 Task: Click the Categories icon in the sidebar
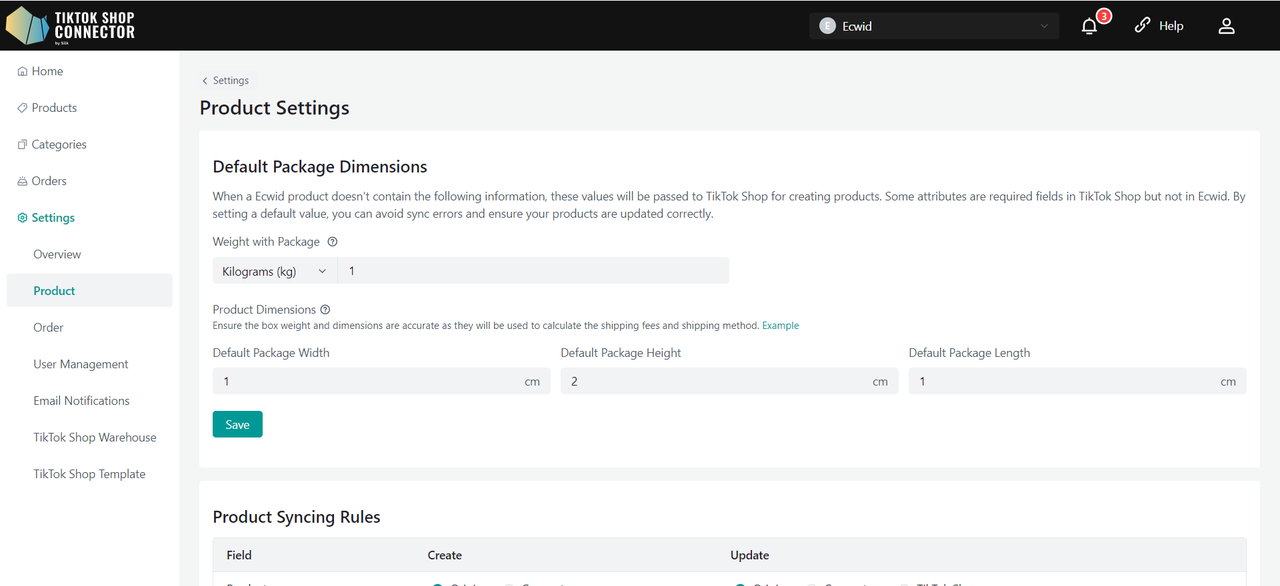coord(22,145)
